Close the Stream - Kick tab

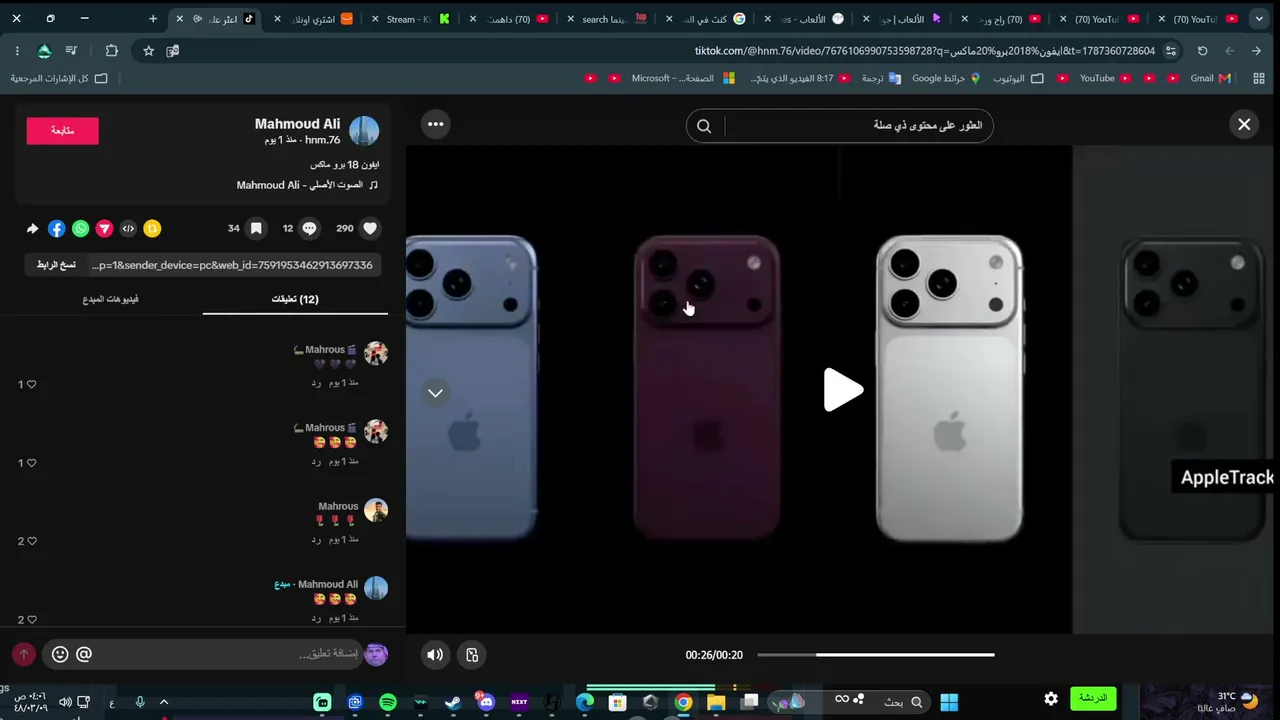pos(375,19)
